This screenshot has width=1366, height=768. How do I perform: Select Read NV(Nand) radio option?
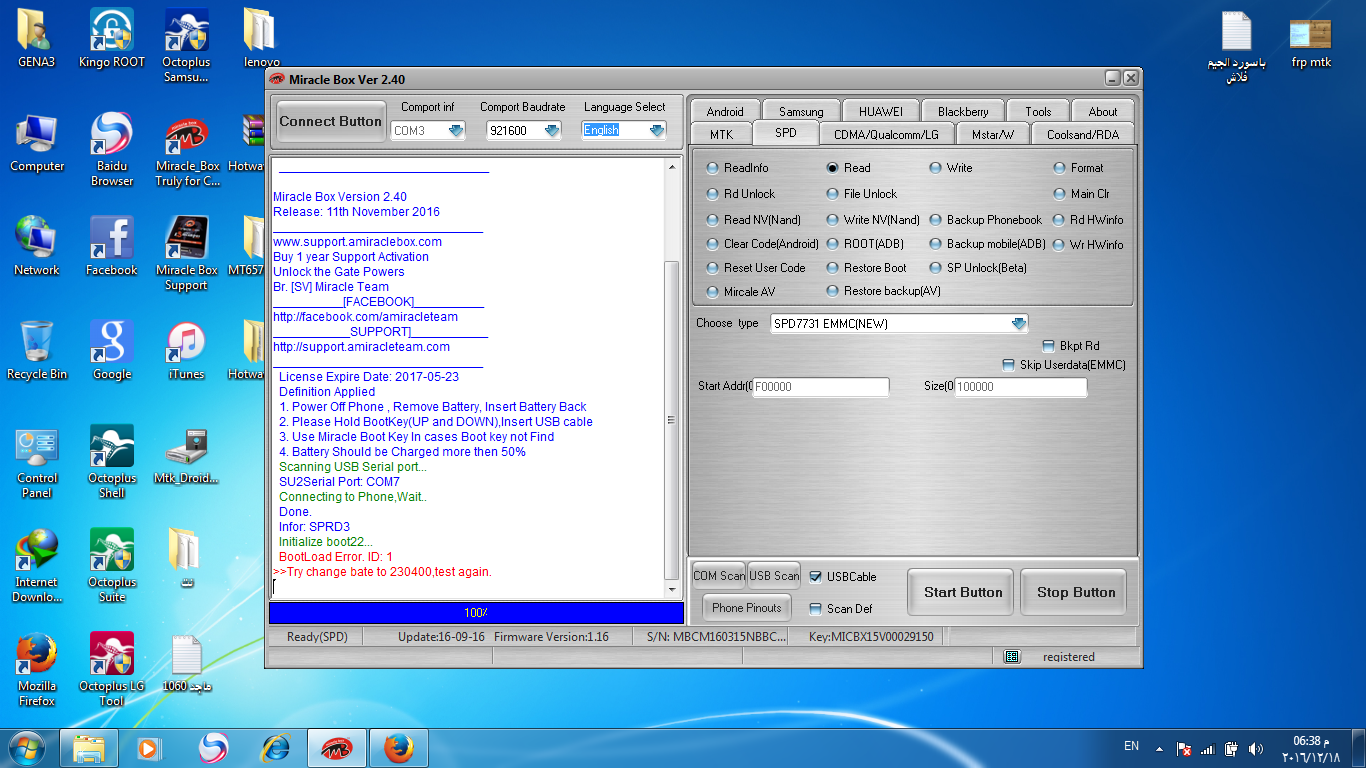pyautogui.click(x=755, y=220)
